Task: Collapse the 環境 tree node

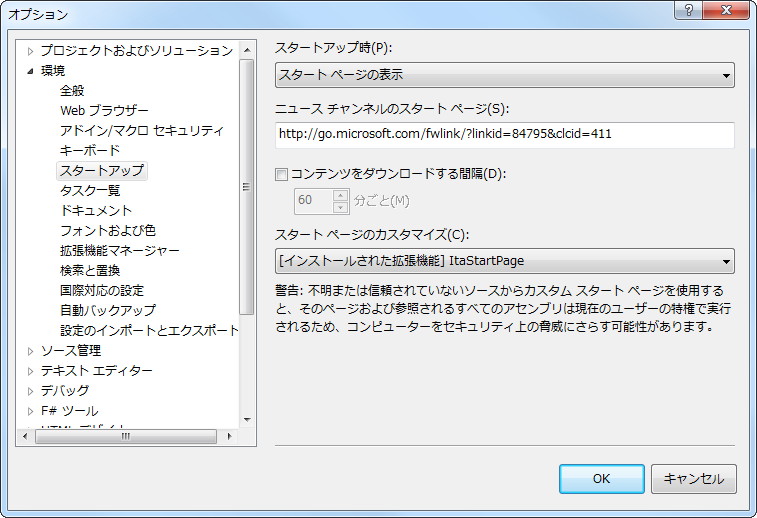Action: pos(30,71)
